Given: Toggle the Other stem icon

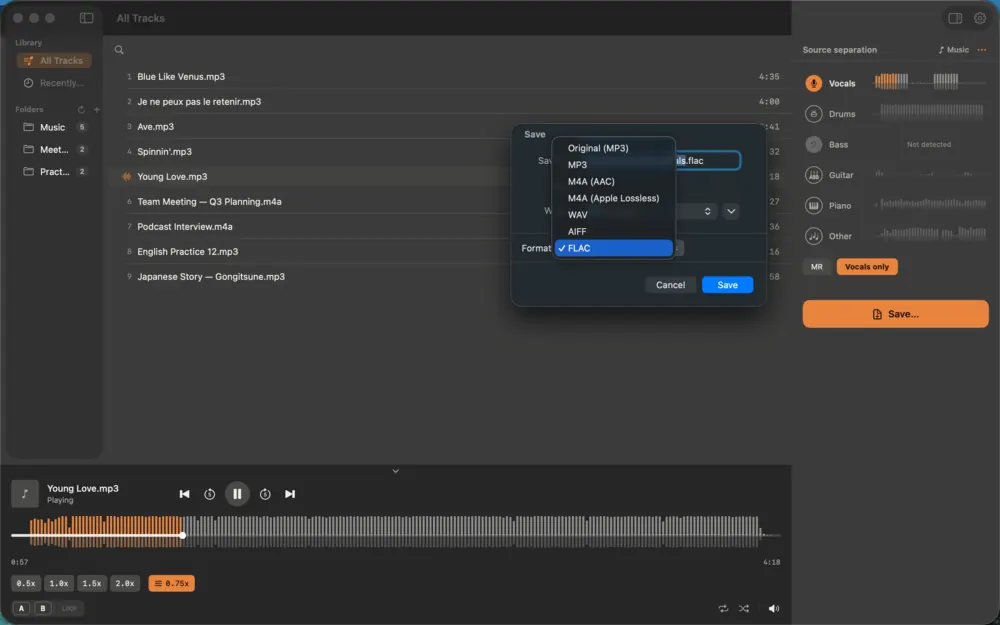Looking at the screenshot, I should 813,236.
